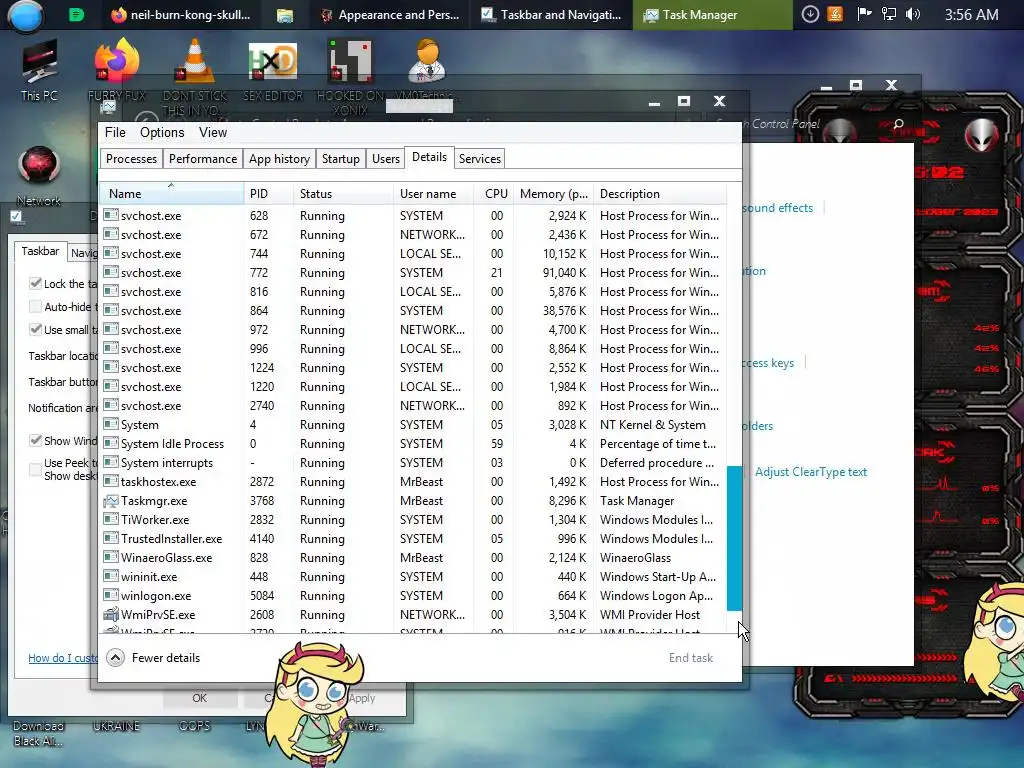Screen dimensions: 1024x768
Task: Switch to neil-burn-kong-skull Firefox taskbar button
Action: click(181, 14)
